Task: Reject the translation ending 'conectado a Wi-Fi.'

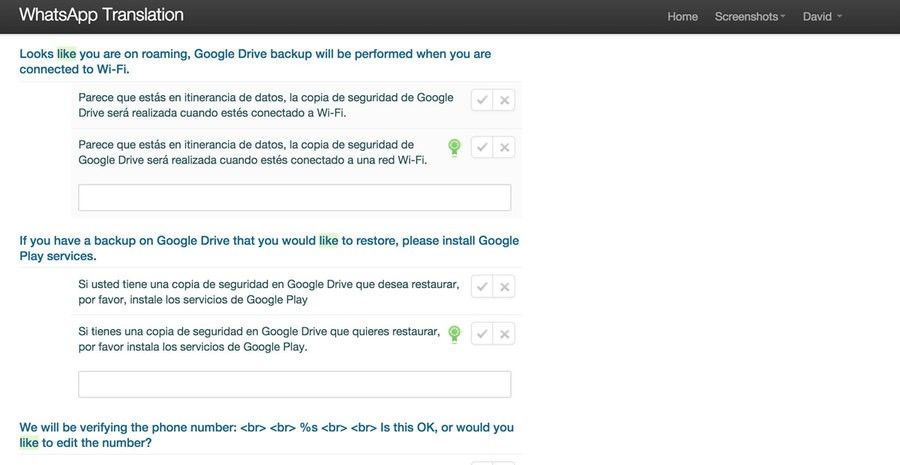Action: pos(504,100)
